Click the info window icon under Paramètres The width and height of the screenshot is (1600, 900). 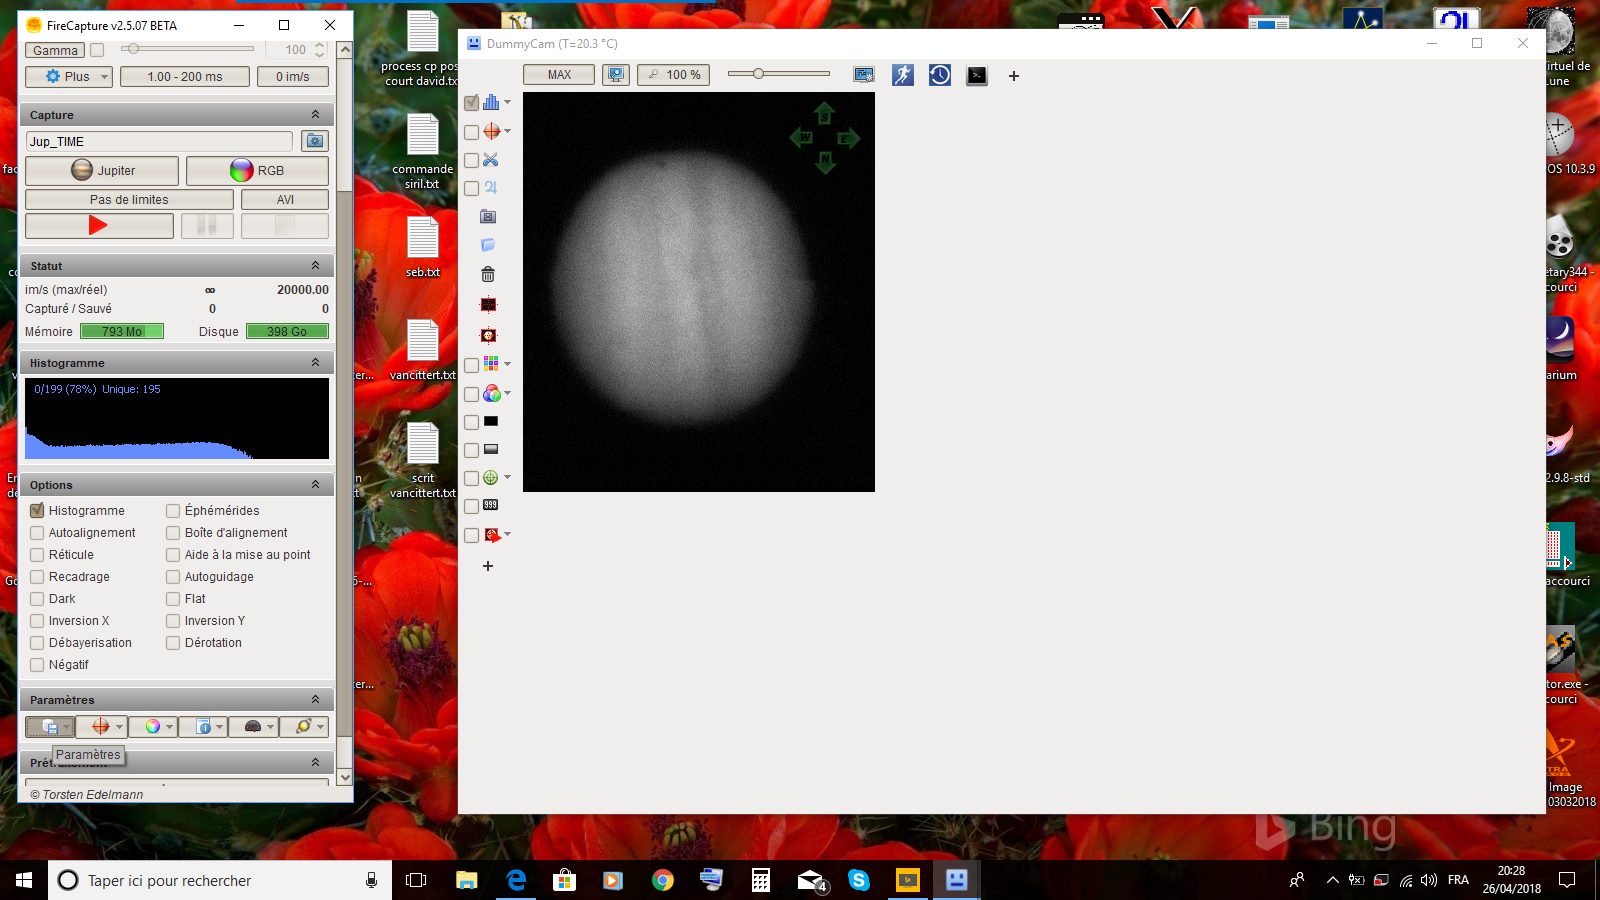pyautogui.click(x=203, y=727)
